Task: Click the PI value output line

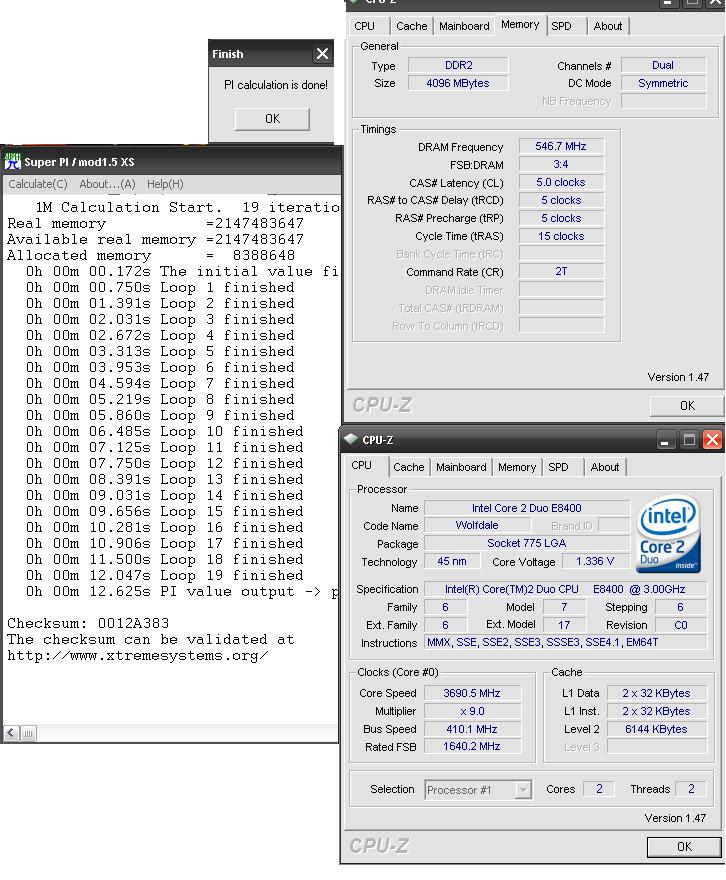Action: [182, 592]
